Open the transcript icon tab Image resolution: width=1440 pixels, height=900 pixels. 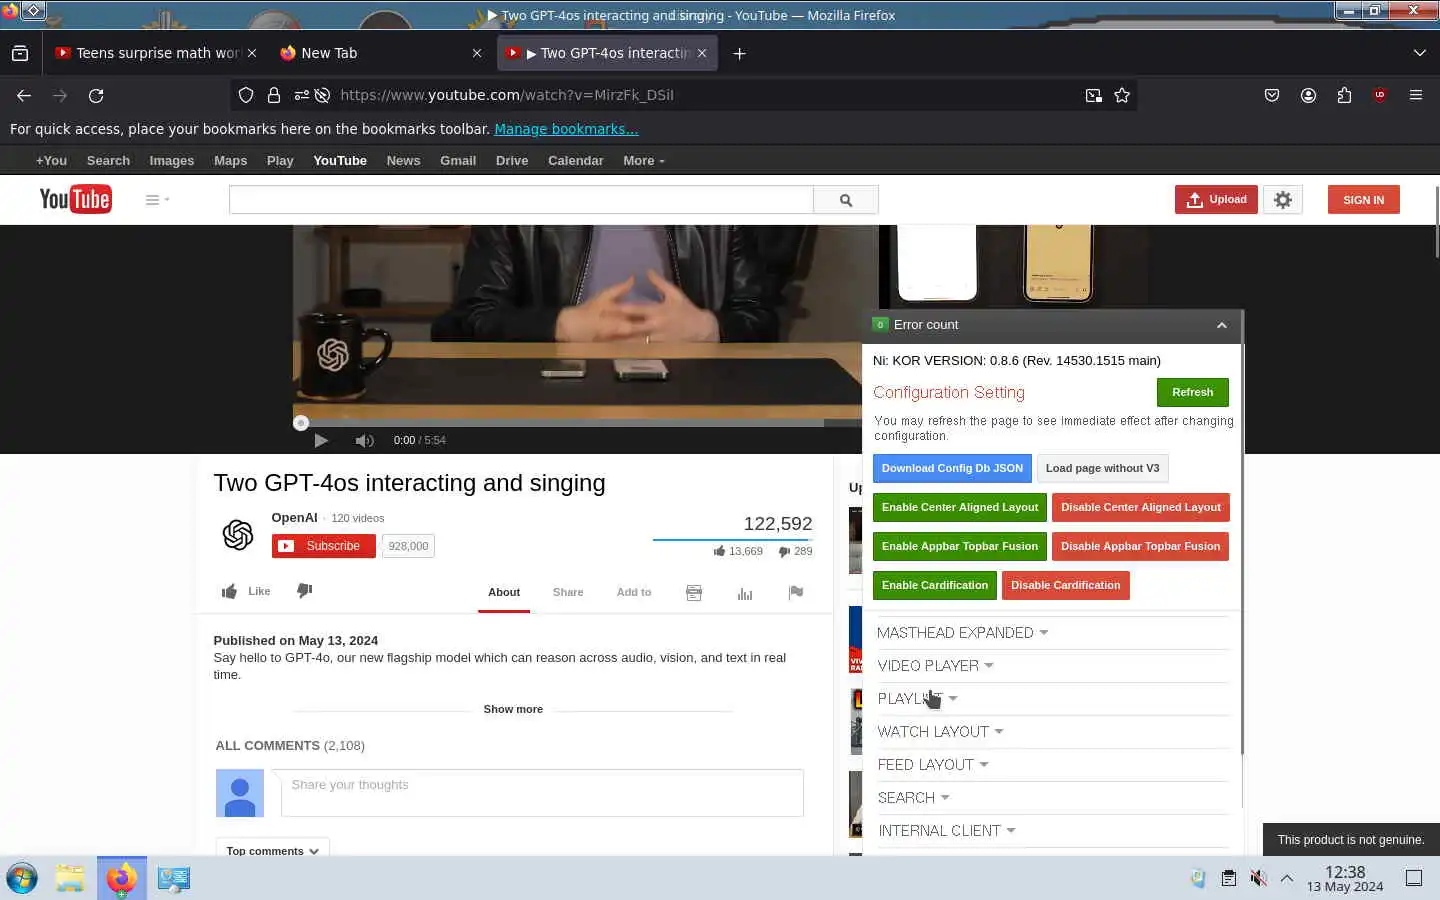click(694, 593)
